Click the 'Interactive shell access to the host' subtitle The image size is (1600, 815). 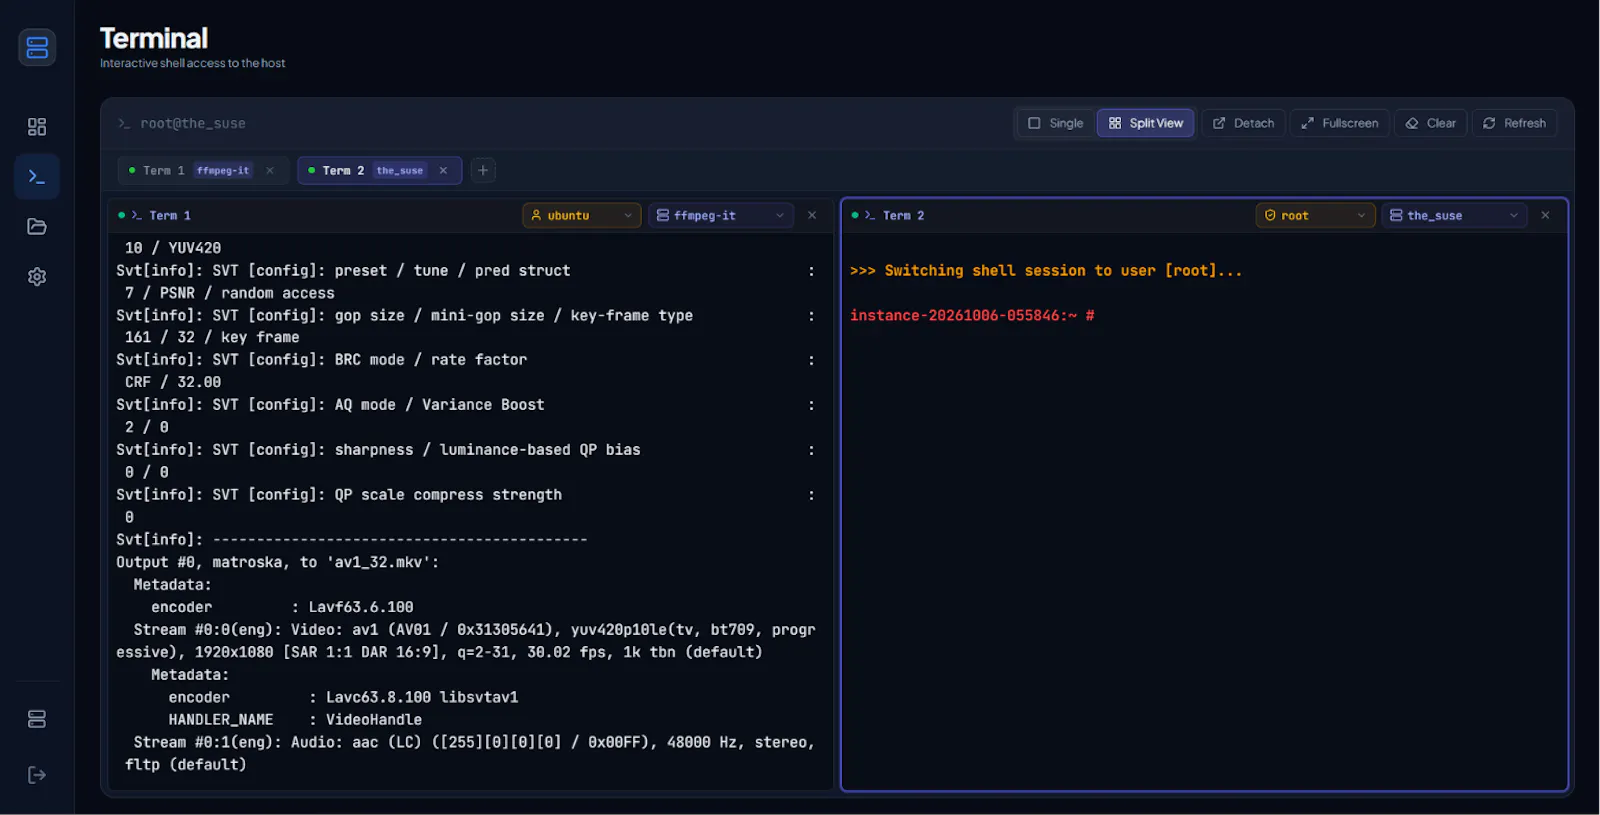click(x=193, y=63)
